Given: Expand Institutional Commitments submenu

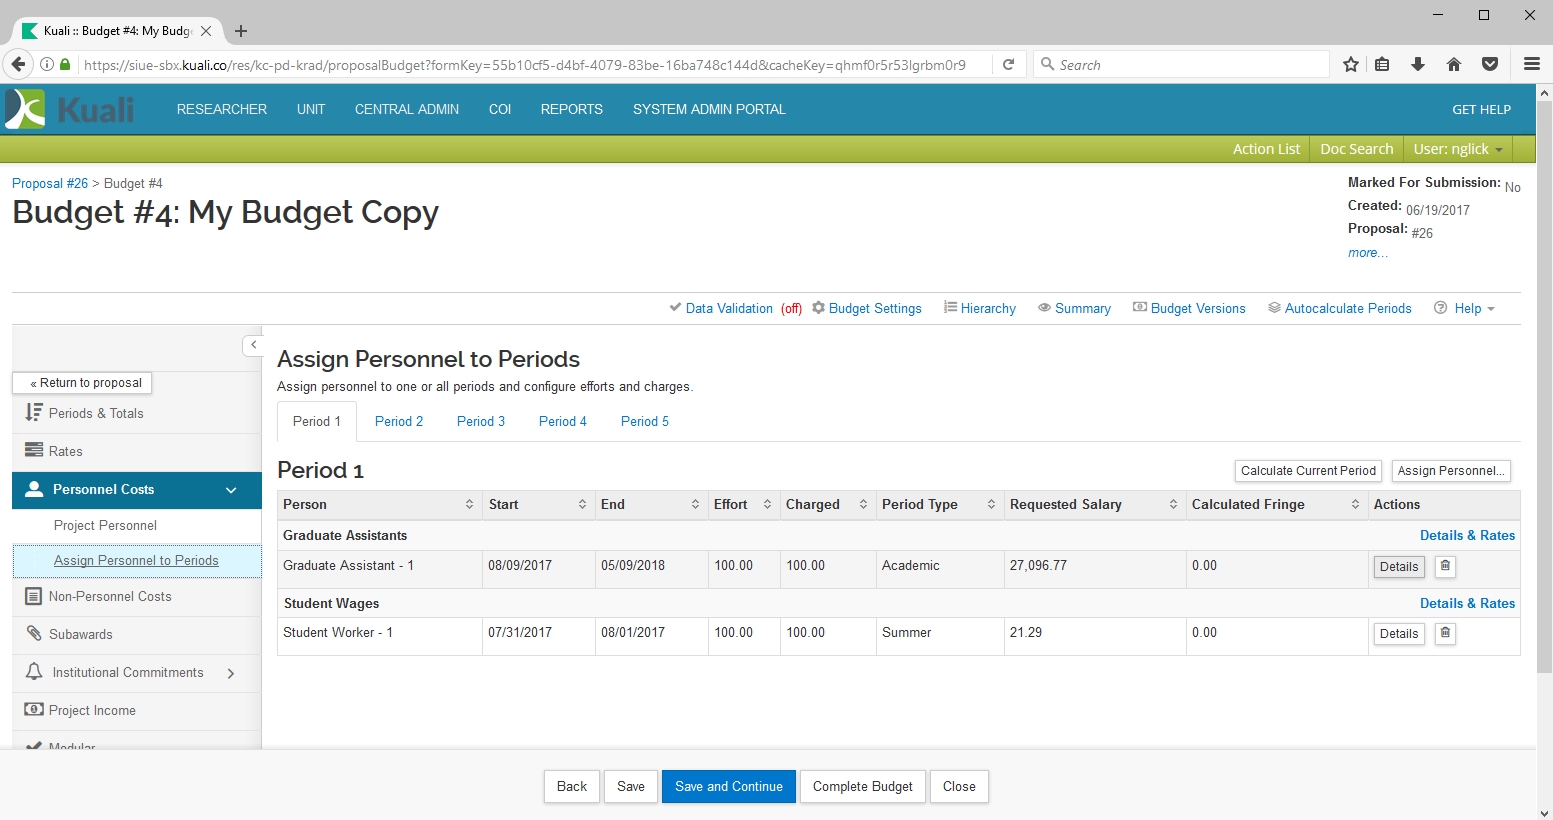Looking at the screenshot, I should tap(231, 673).
